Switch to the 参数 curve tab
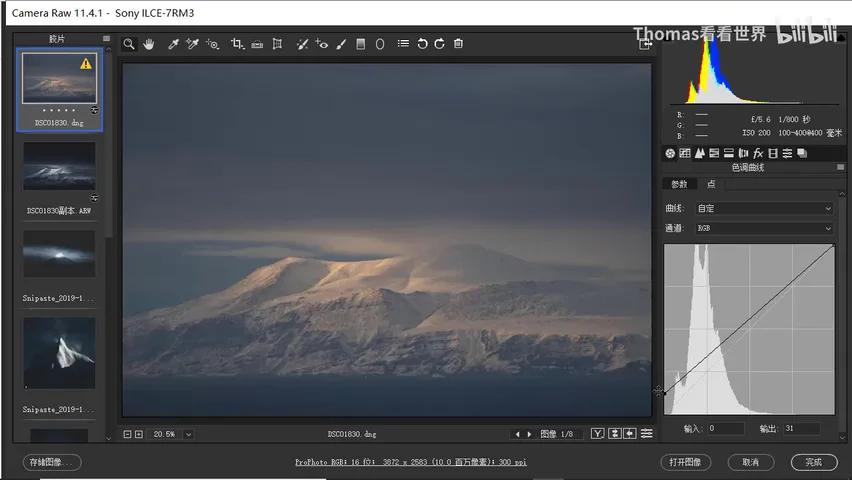Viewport: 852px width, 480px height. point(679,184)
